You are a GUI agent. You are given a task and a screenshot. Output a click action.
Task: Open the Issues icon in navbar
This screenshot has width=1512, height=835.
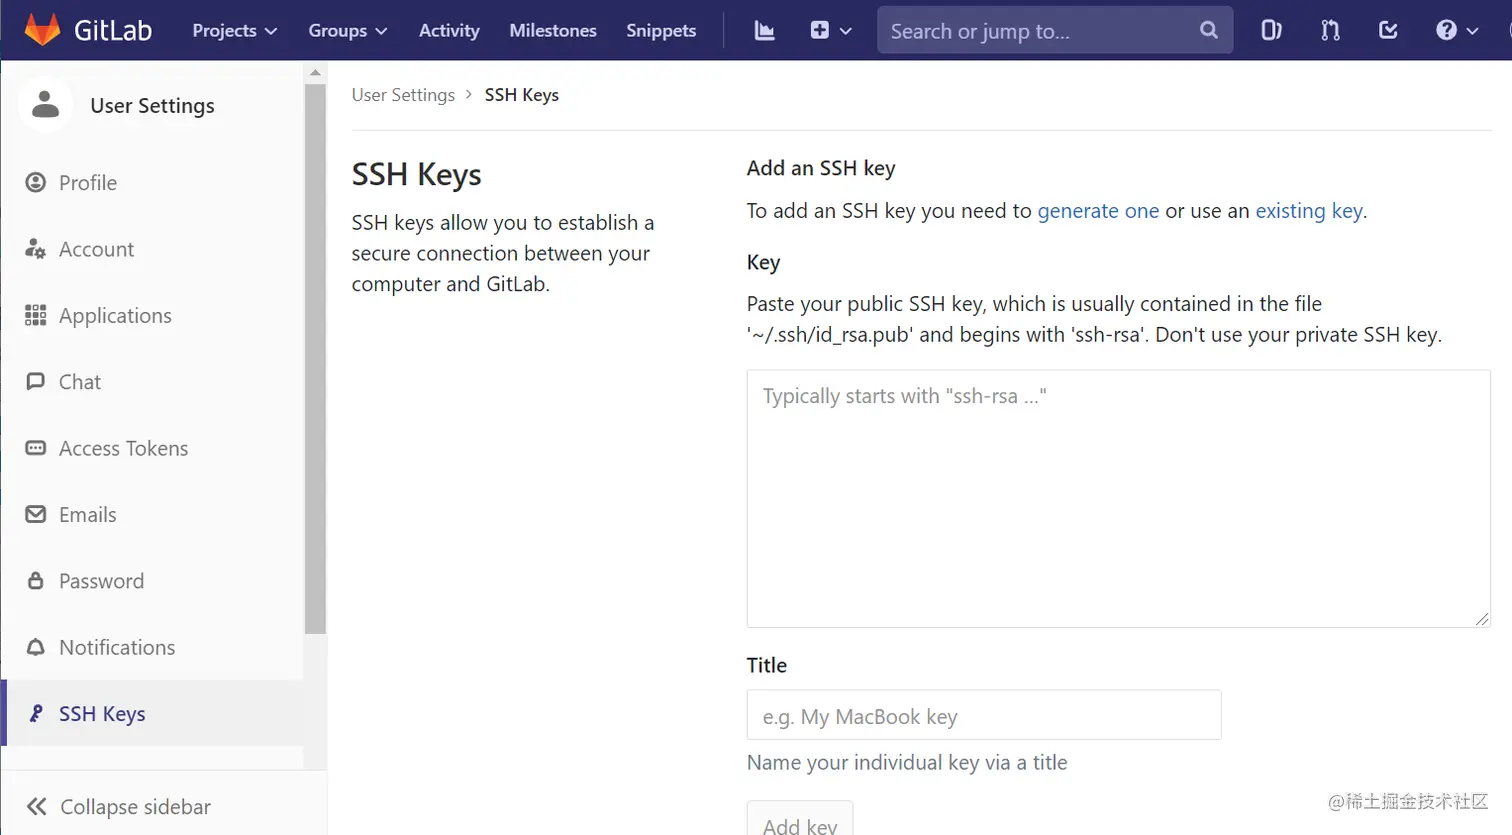click(x=1271, y=30)
